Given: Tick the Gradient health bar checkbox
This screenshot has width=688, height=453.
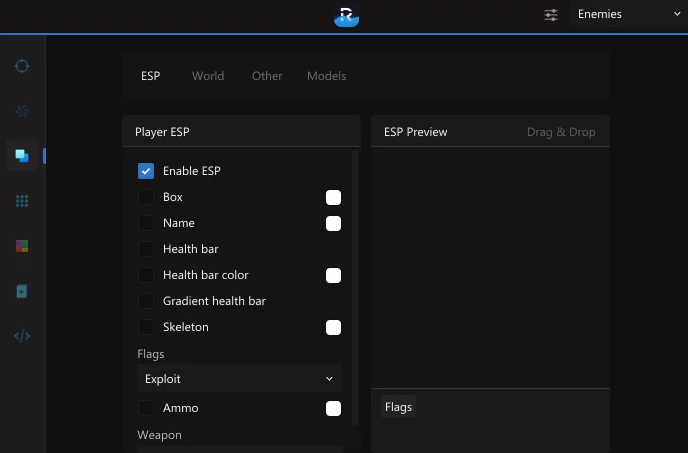Looking at the screenshot, I should pos(146,301).
